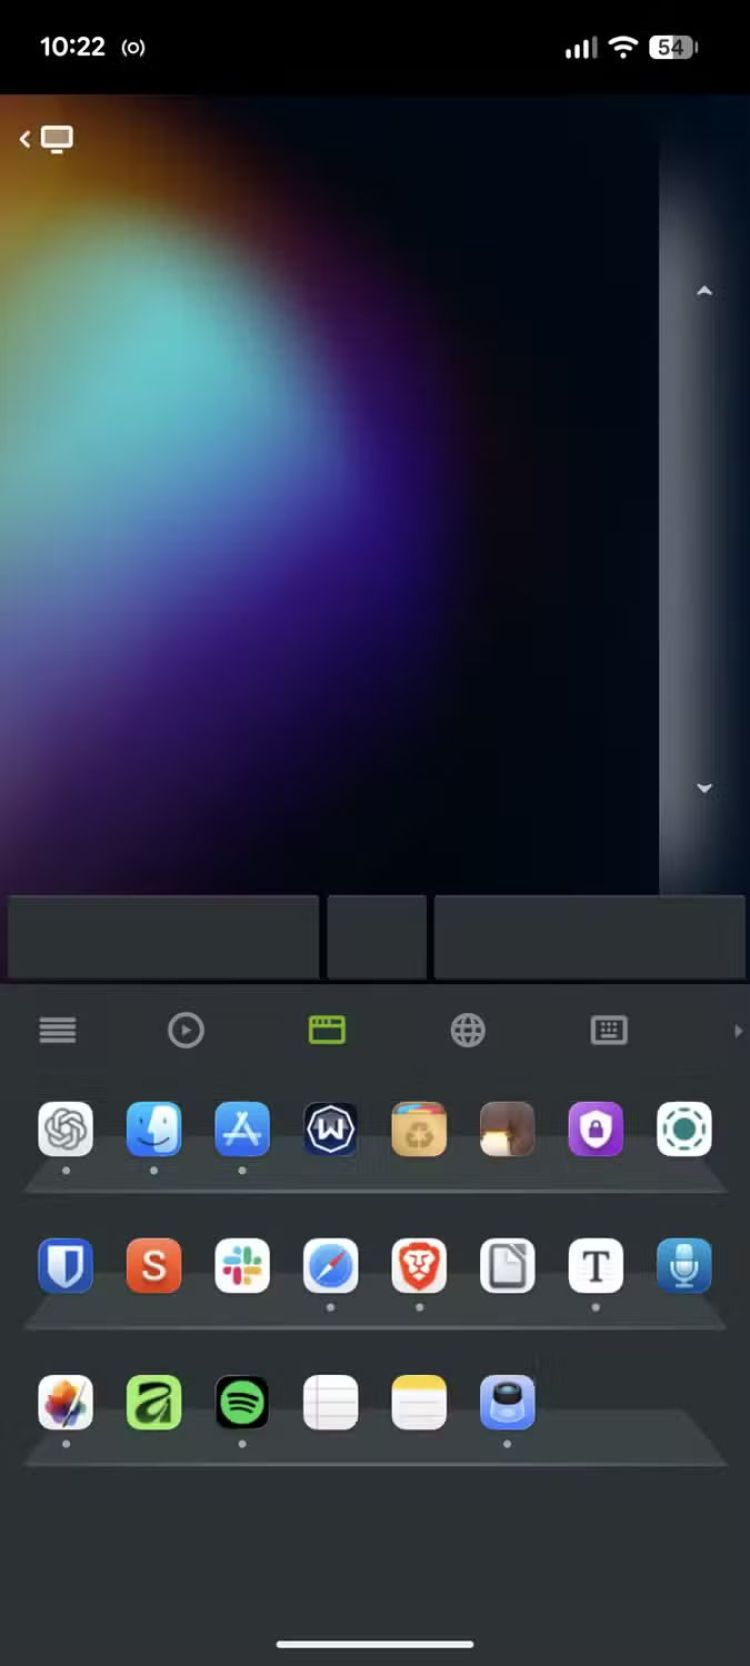The image size is (750, 1666).
Task: Launch the Brave browser icon
Action: pyautogui.click(x=419, y=1266)
